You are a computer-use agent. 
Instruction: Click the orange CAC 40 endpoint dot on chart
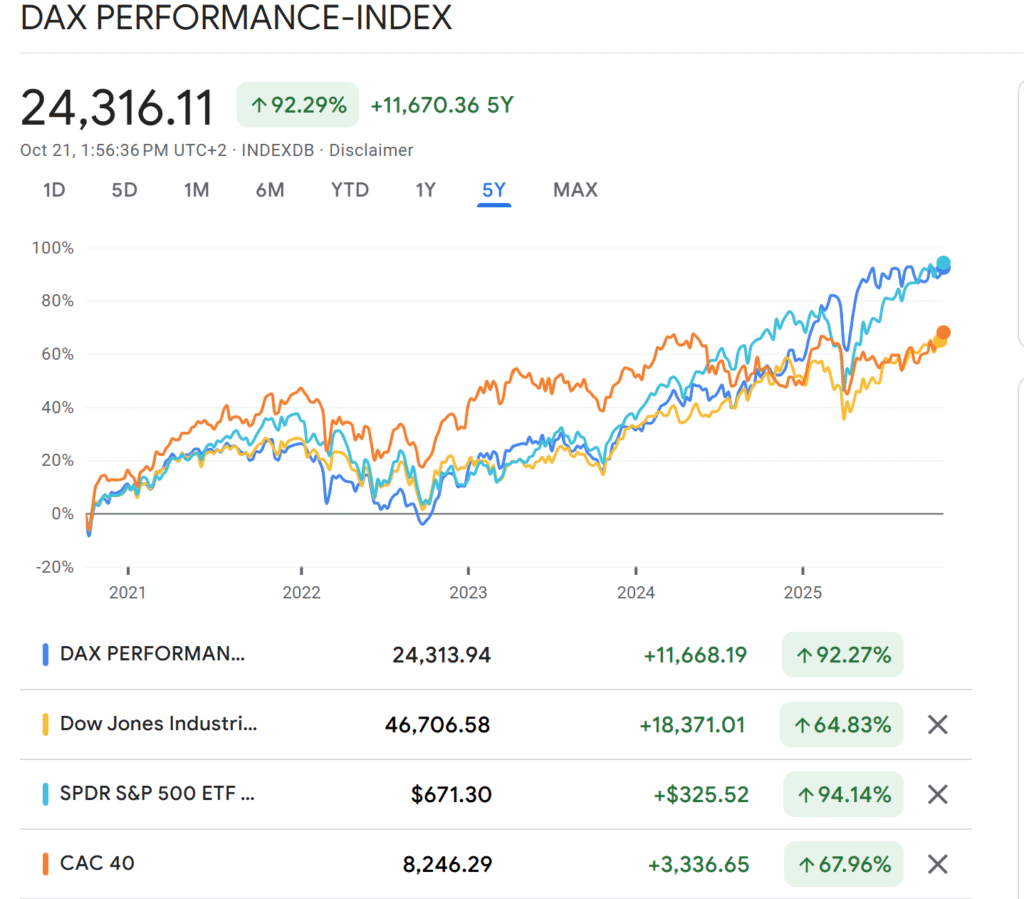943,332
